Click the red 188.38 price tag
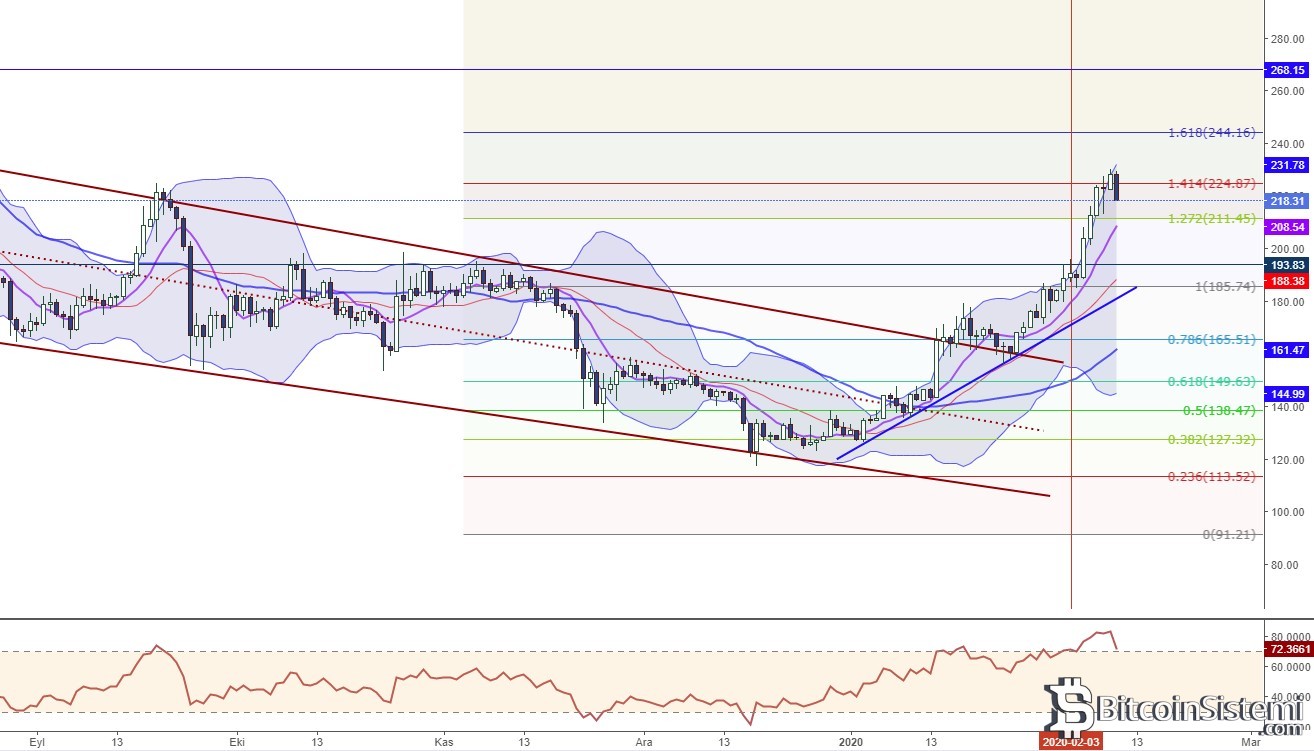 pyautogui.click(x=1286, y=281)
